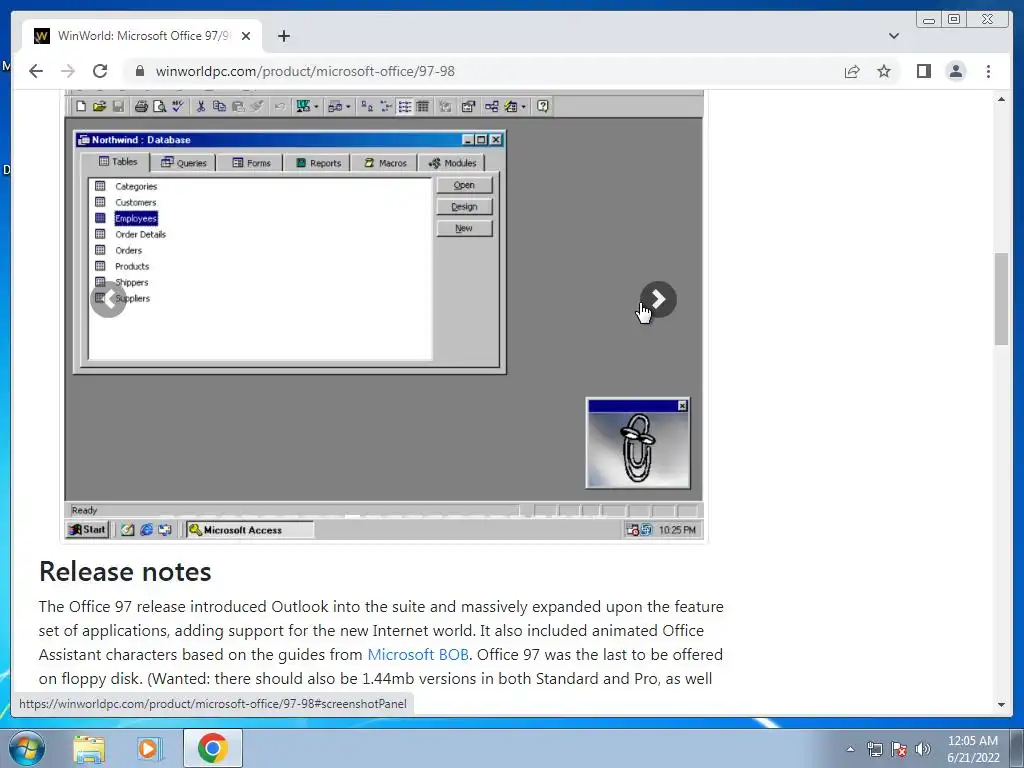Click the Small Icons view button

[x=386, y=106]
